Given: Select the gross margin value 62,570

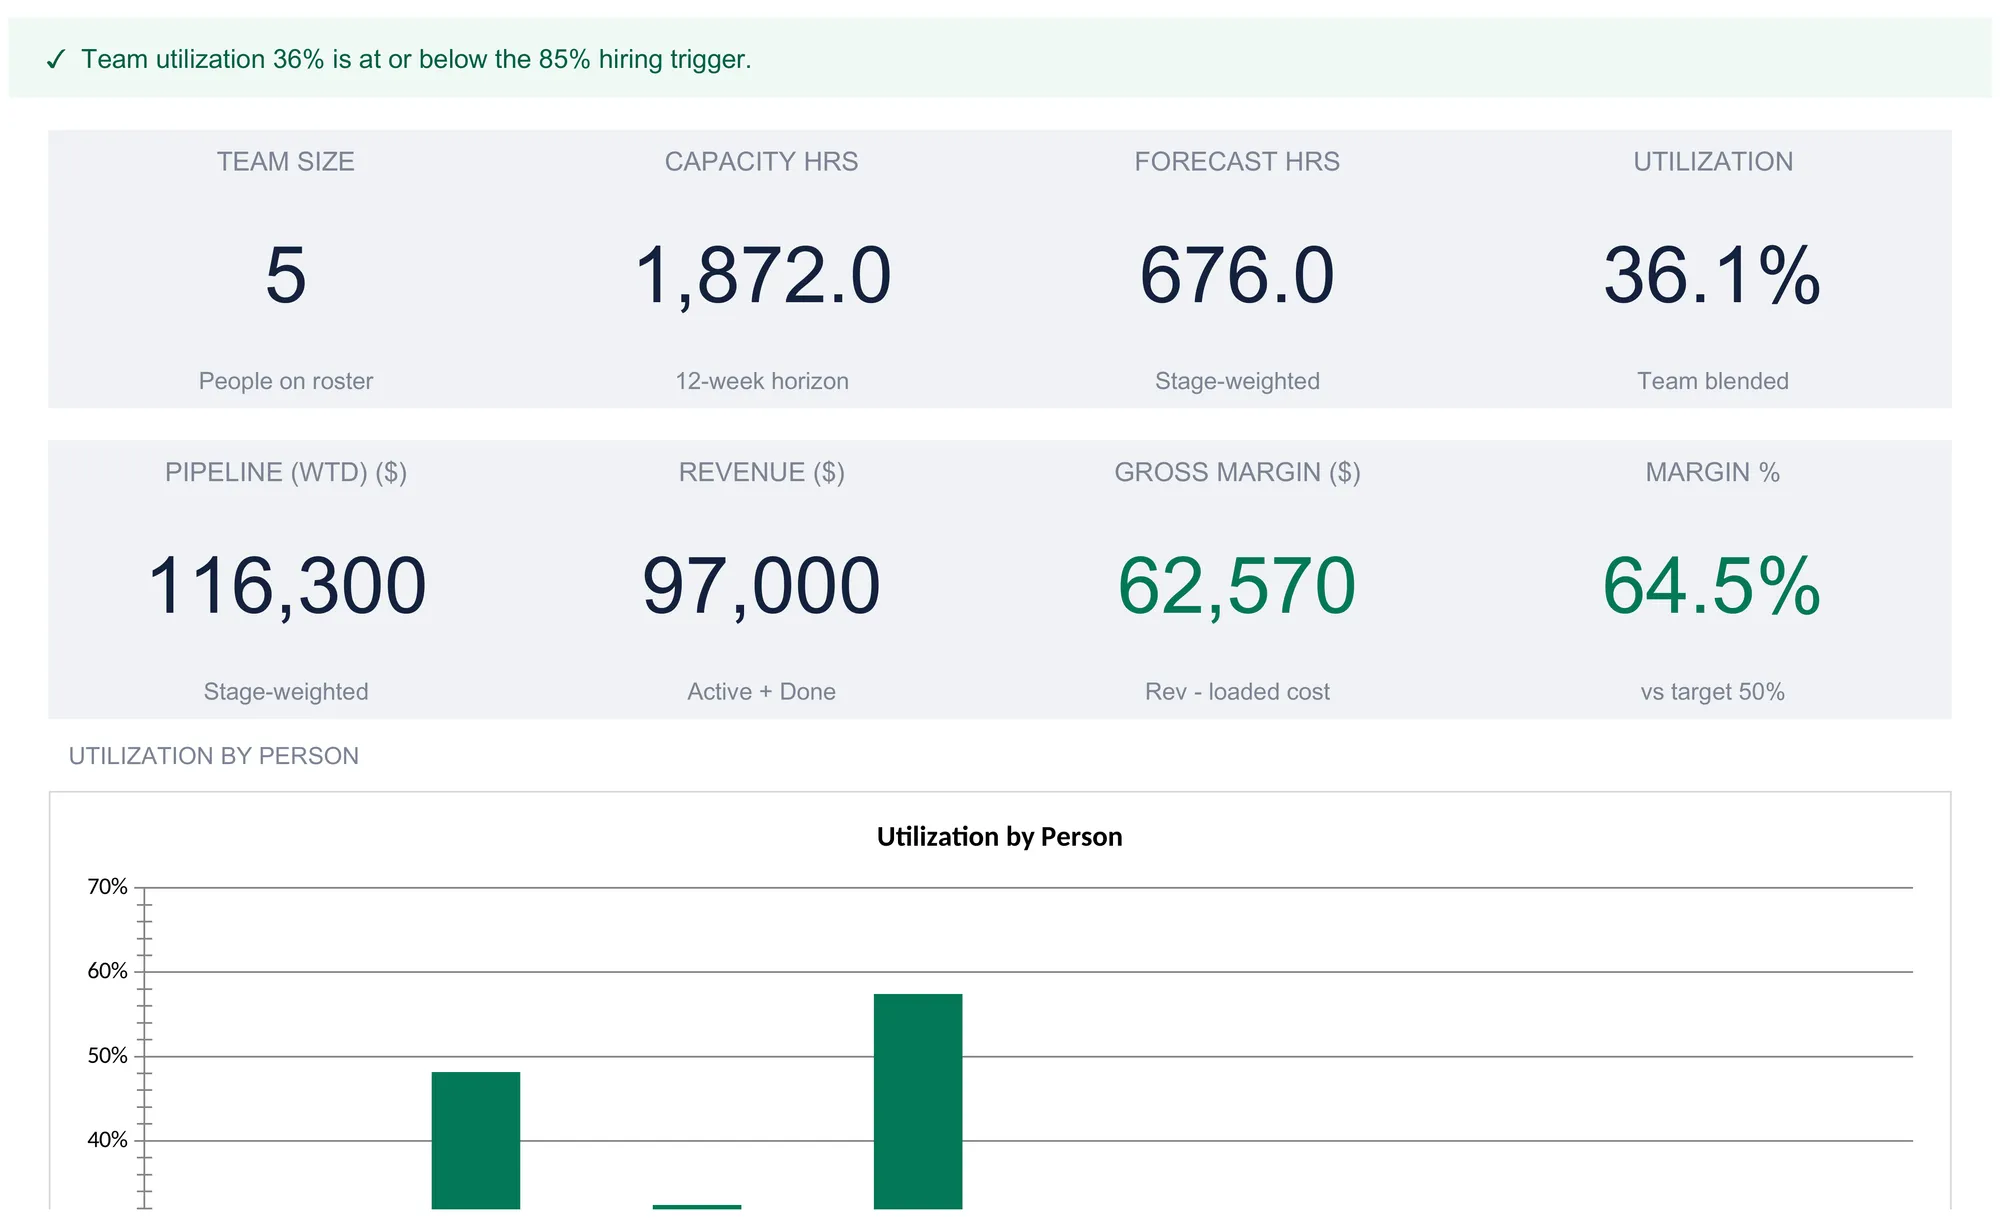Looking at the screenshot, I should click(1237, 587).
